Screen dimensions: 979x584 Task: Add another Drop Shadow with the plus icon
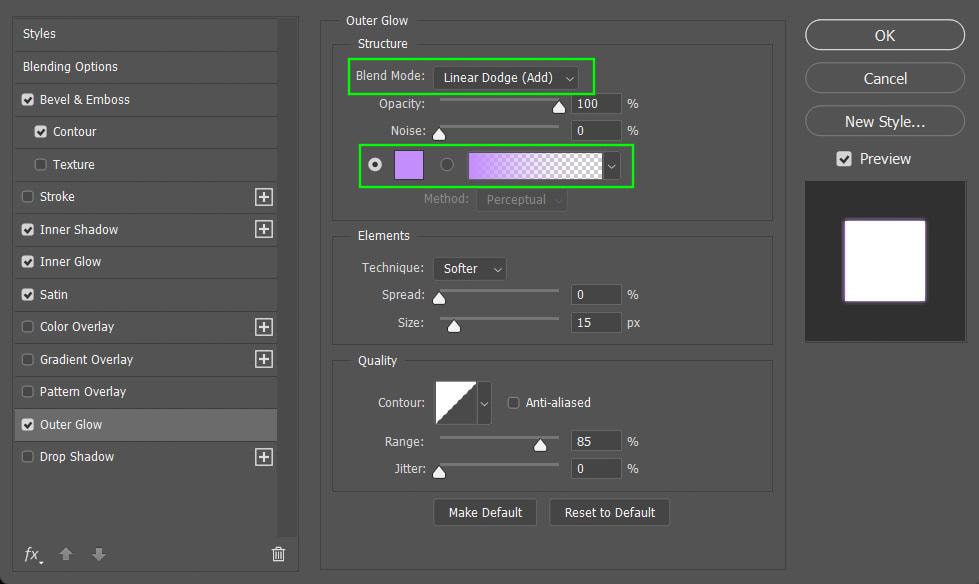263,457
